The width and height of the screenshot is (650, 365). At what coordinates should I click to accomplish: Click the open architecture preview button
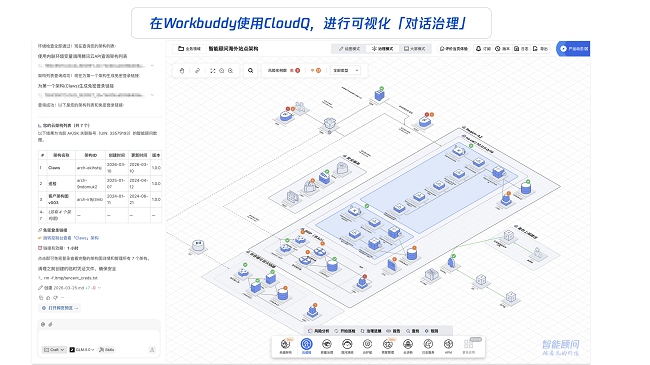pos(60,308)
